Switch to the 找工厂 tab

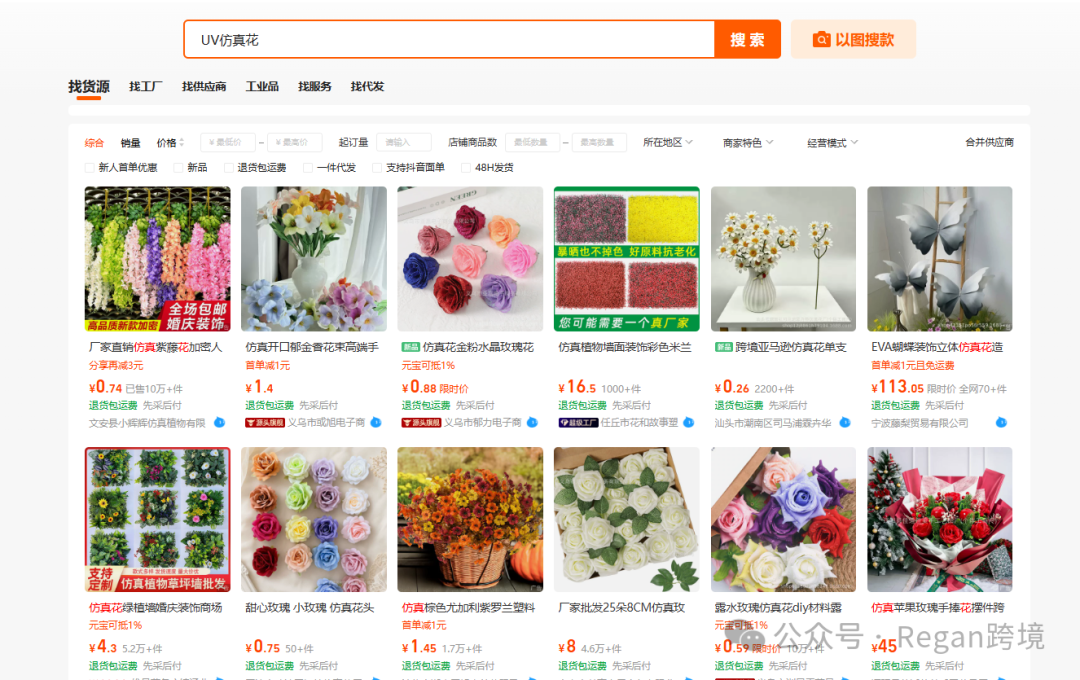145,86
